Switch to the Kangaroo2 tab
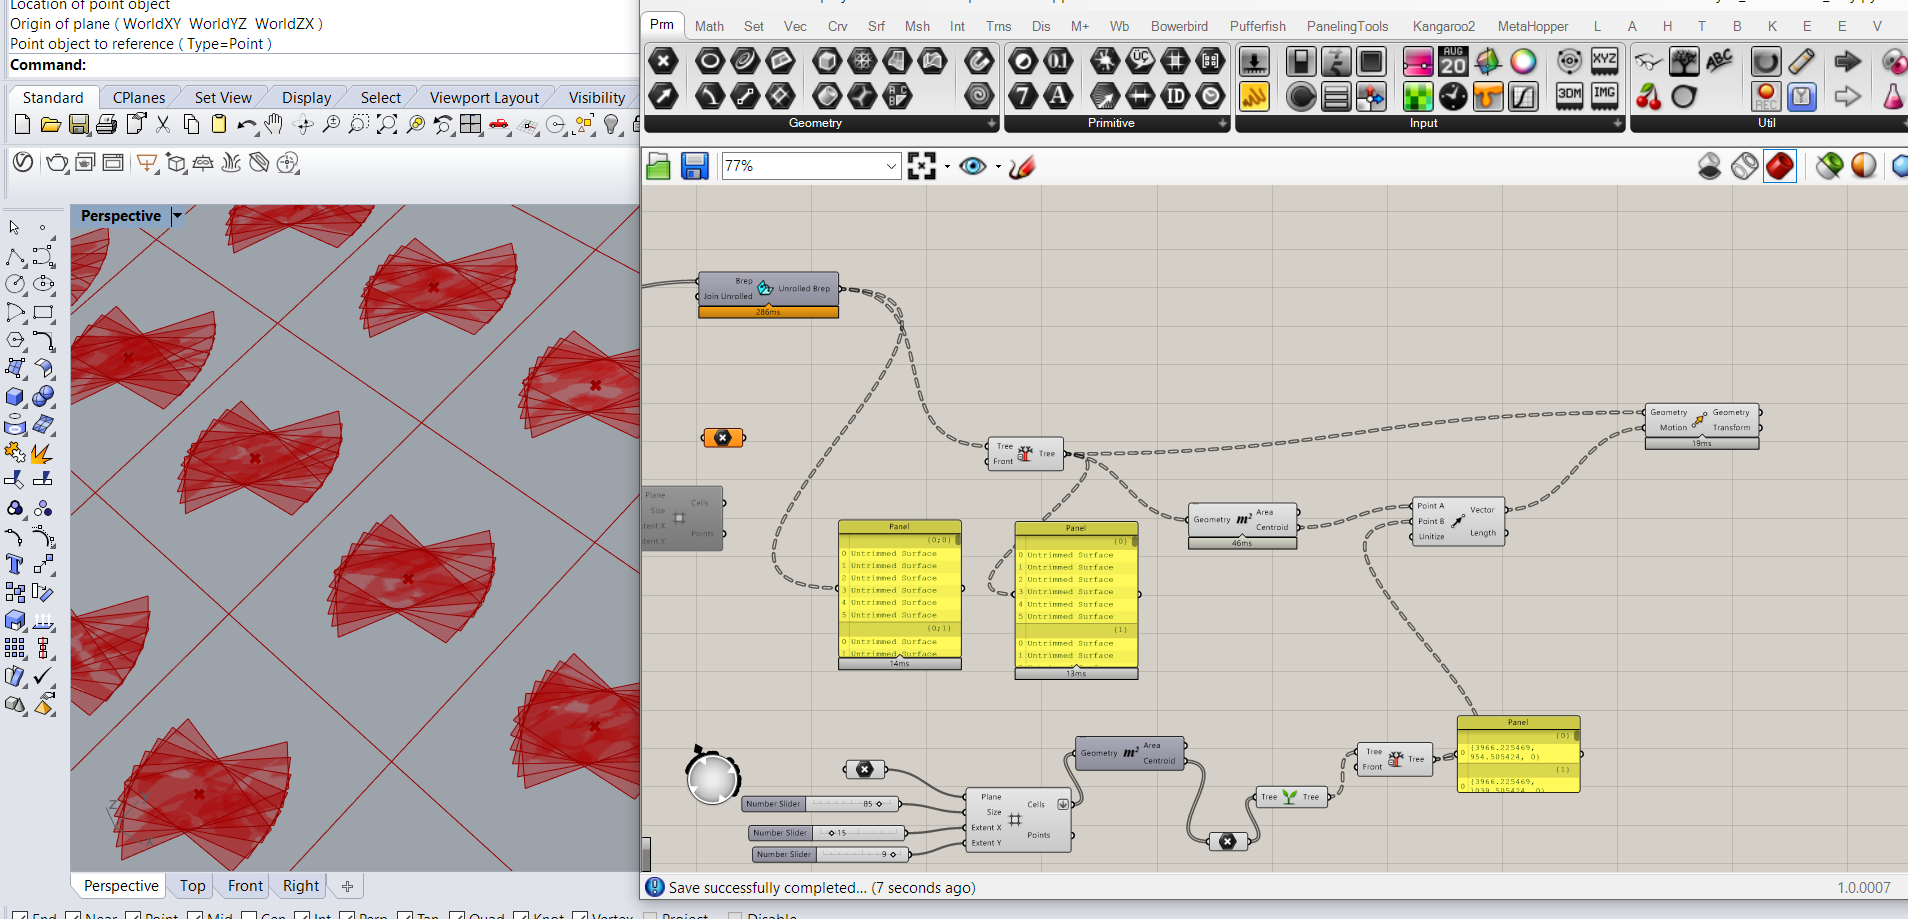The image size is (1908, 919). 1444,26
